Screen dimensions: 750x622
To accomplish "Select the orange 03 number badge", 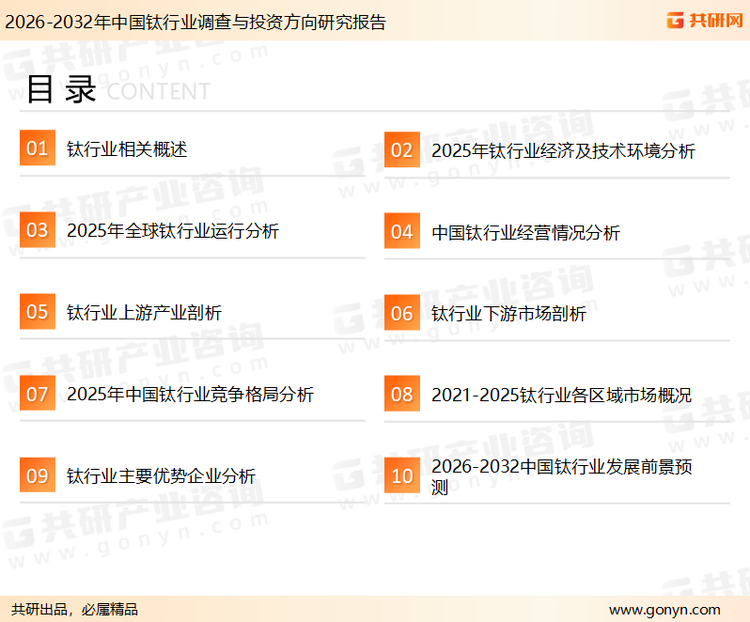I will (37, 230).
